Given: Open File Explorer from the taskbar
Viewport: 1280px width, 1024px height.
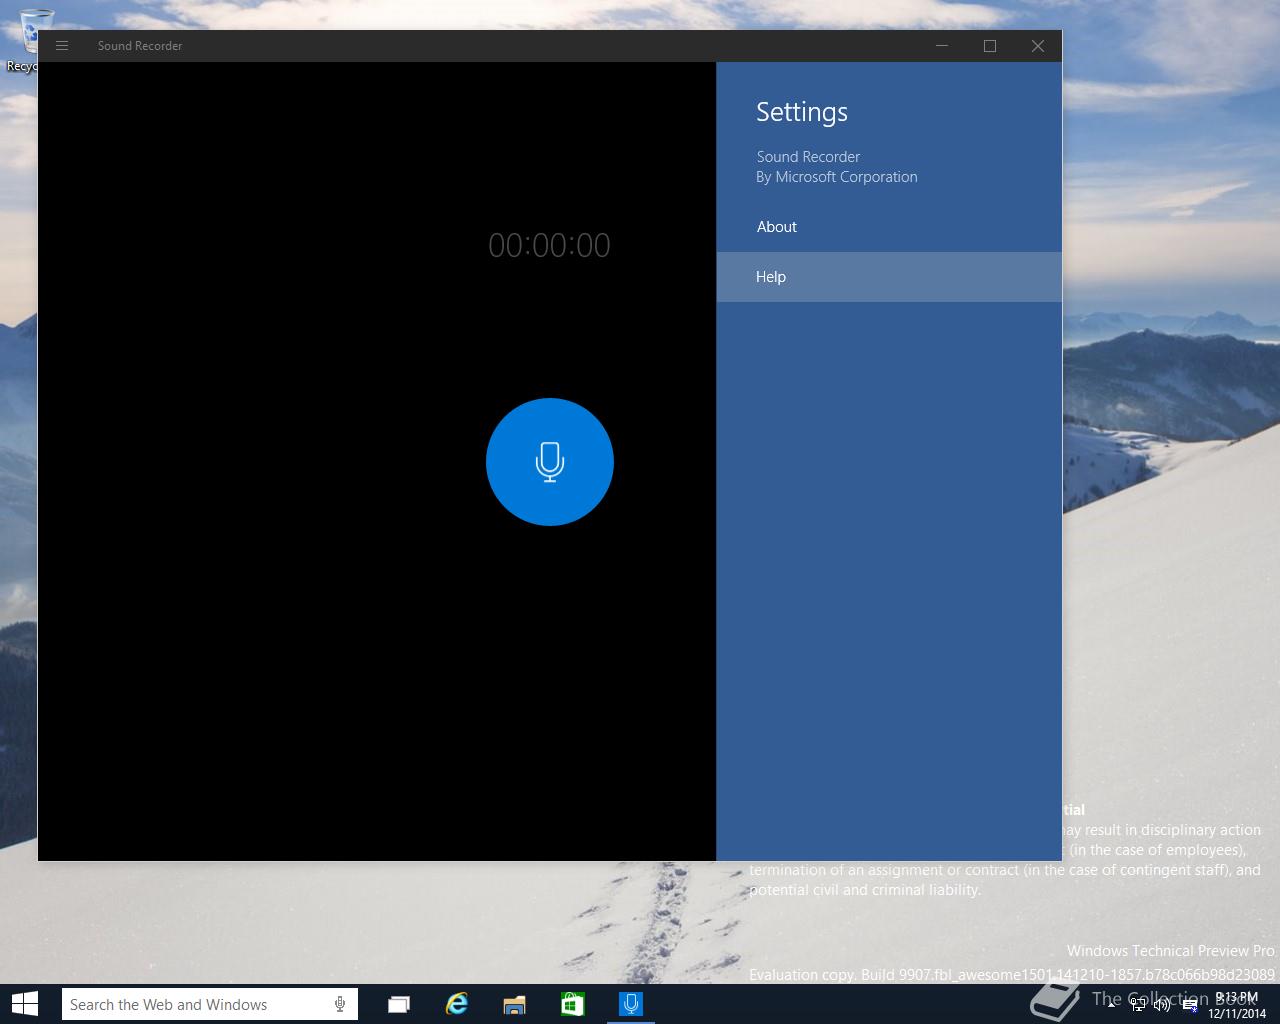Looking at the screenshot, I should 515,1004.
